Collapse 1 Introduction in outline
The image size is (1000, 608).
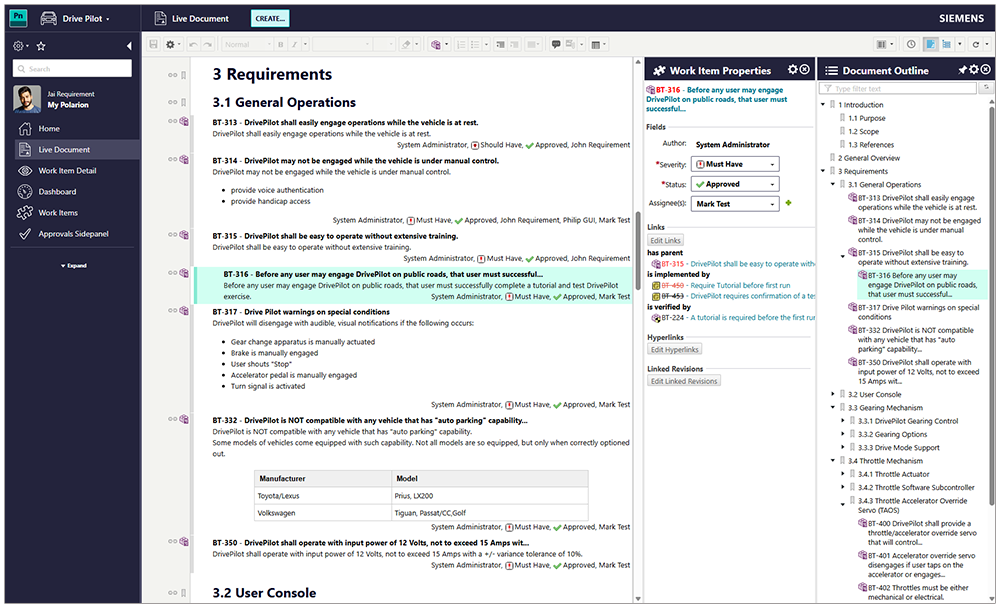(823, 104)
